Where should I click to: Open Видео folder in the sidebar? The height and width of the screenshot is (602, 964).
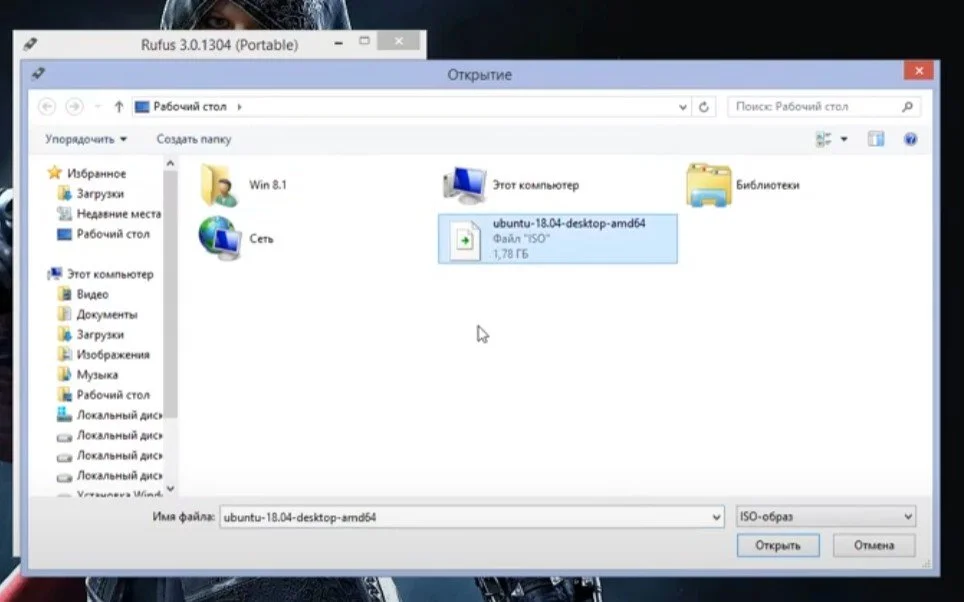[x=92, y=294]
